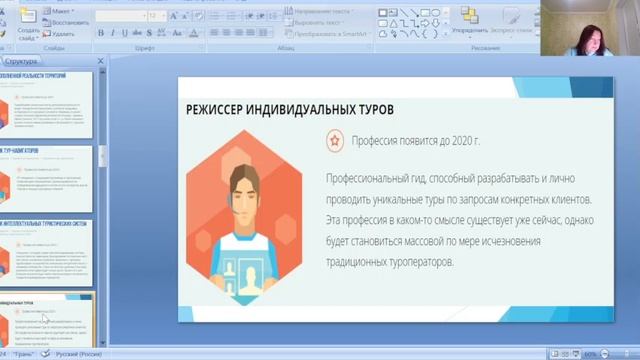Click slide title РЕЖИССЕР ИНДИВИДУАЛЬНЫХ ТУРОВ

click(x=290, y=110)
